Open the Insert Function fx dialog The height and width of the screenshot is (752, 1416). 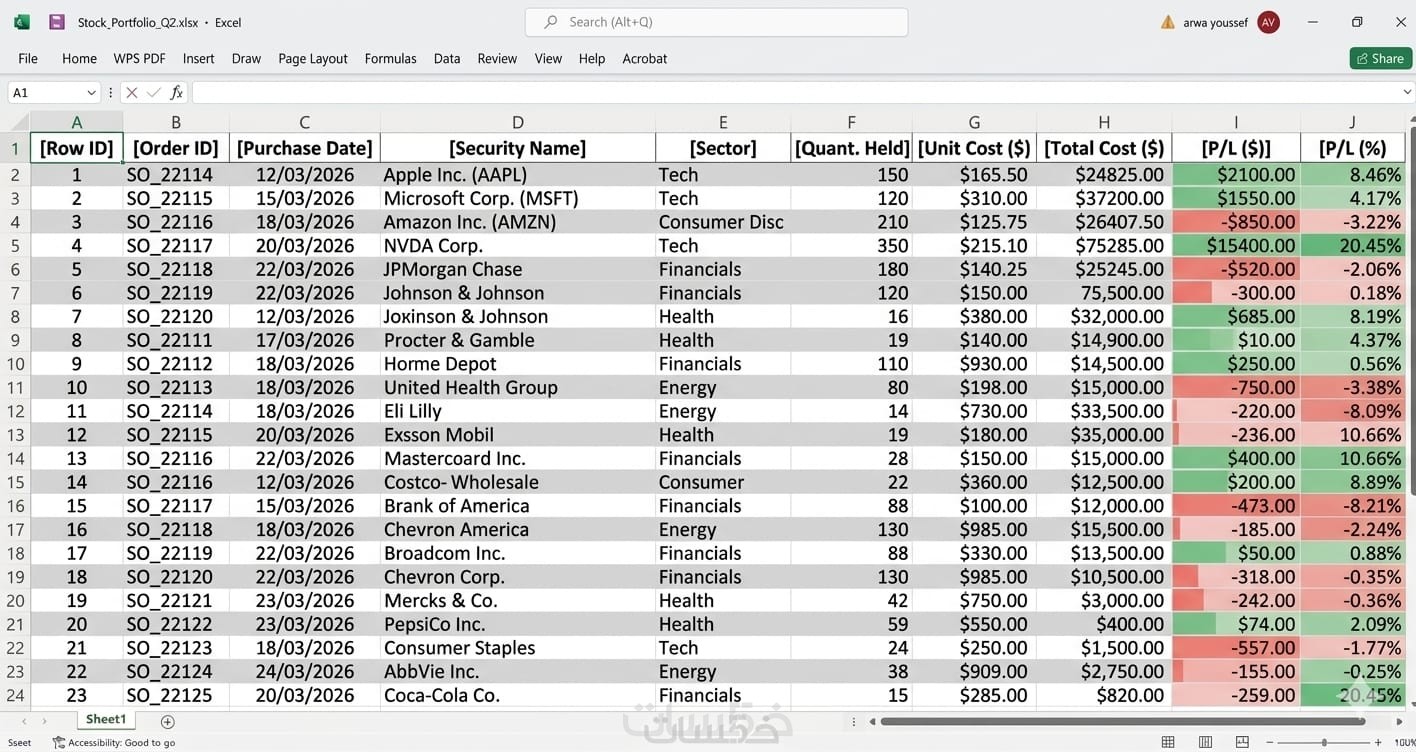[x=177, y=92]
